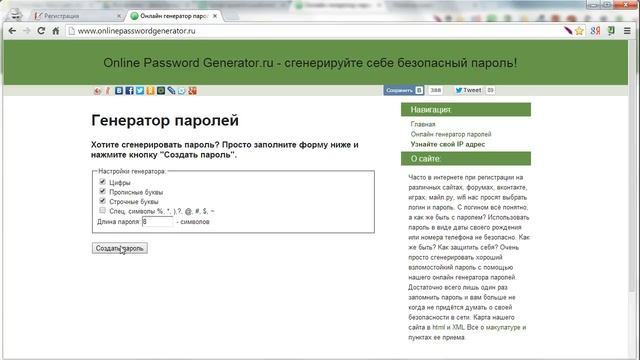Click the green extension icon beside menu
Image resolution: width=640 pixels, height=360 pixels.
pyautogui.click(x=611, y=31)
